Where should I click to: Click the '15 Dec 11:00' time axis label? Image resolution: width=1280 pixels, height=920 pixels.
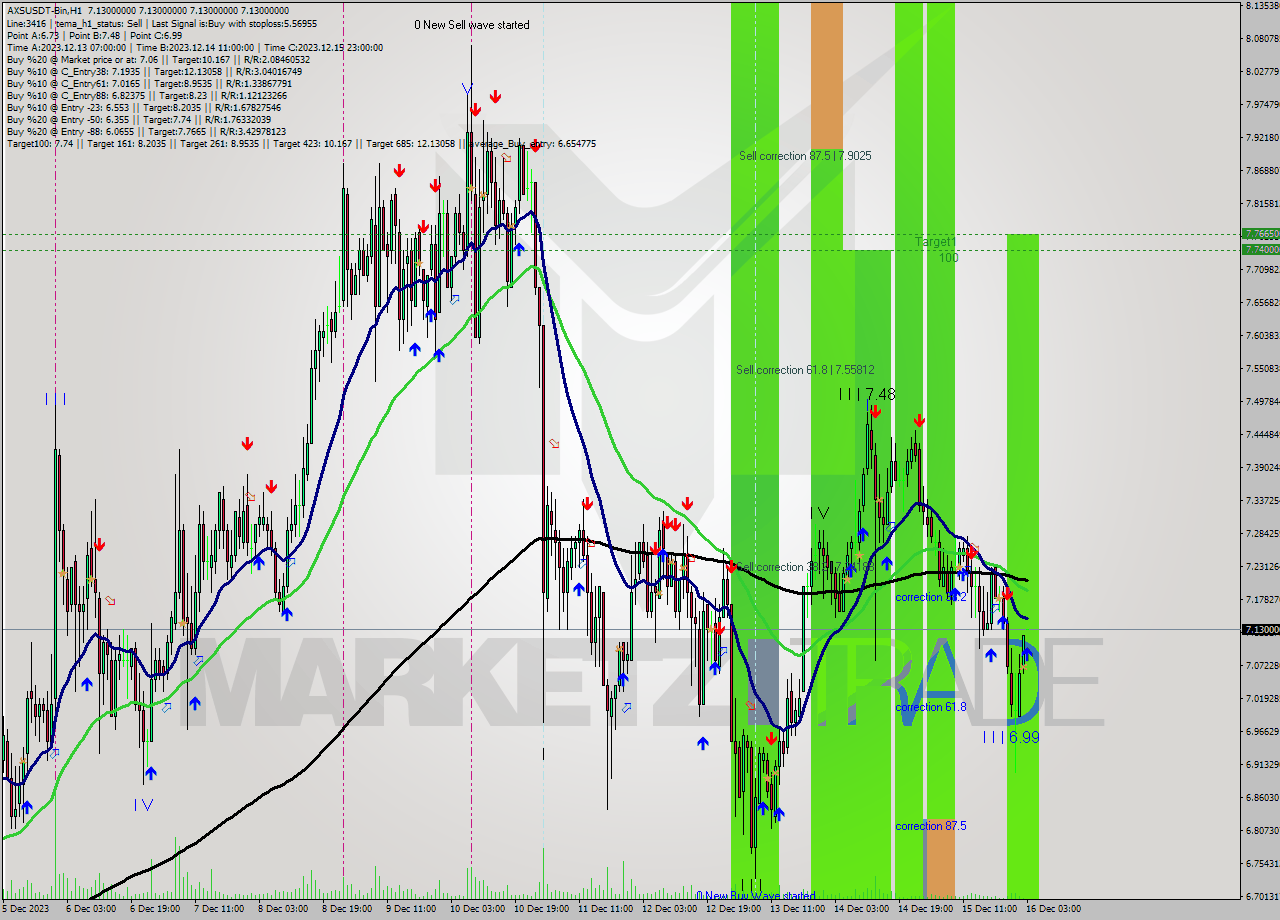click(990, 909)
